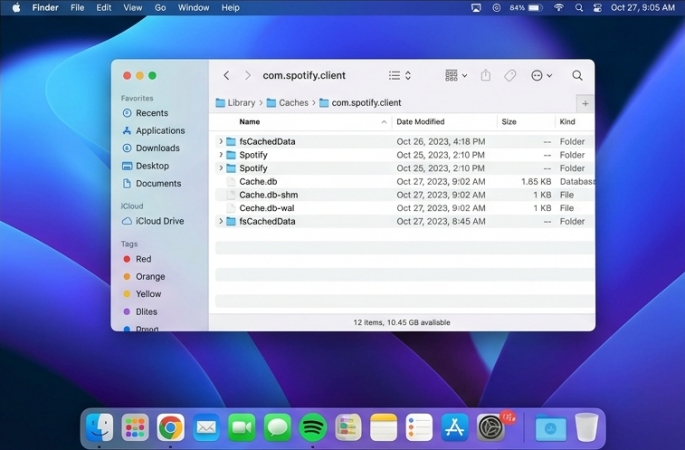Select the Cache.db file
685x450 pixels.
coord(405,181)
